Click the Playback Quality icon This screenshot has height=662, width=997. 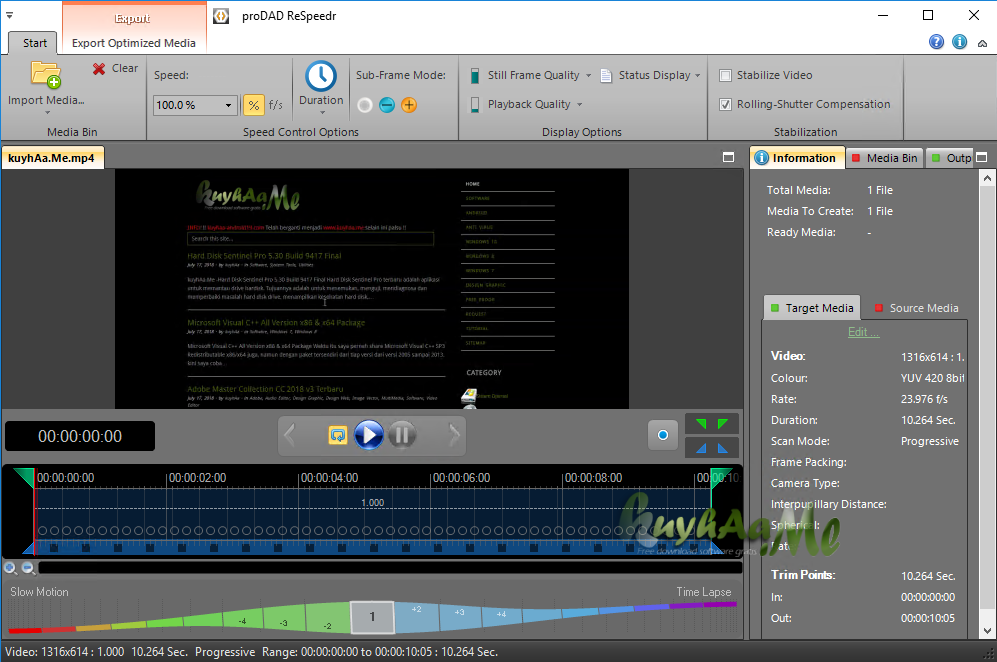click(475, 104)
